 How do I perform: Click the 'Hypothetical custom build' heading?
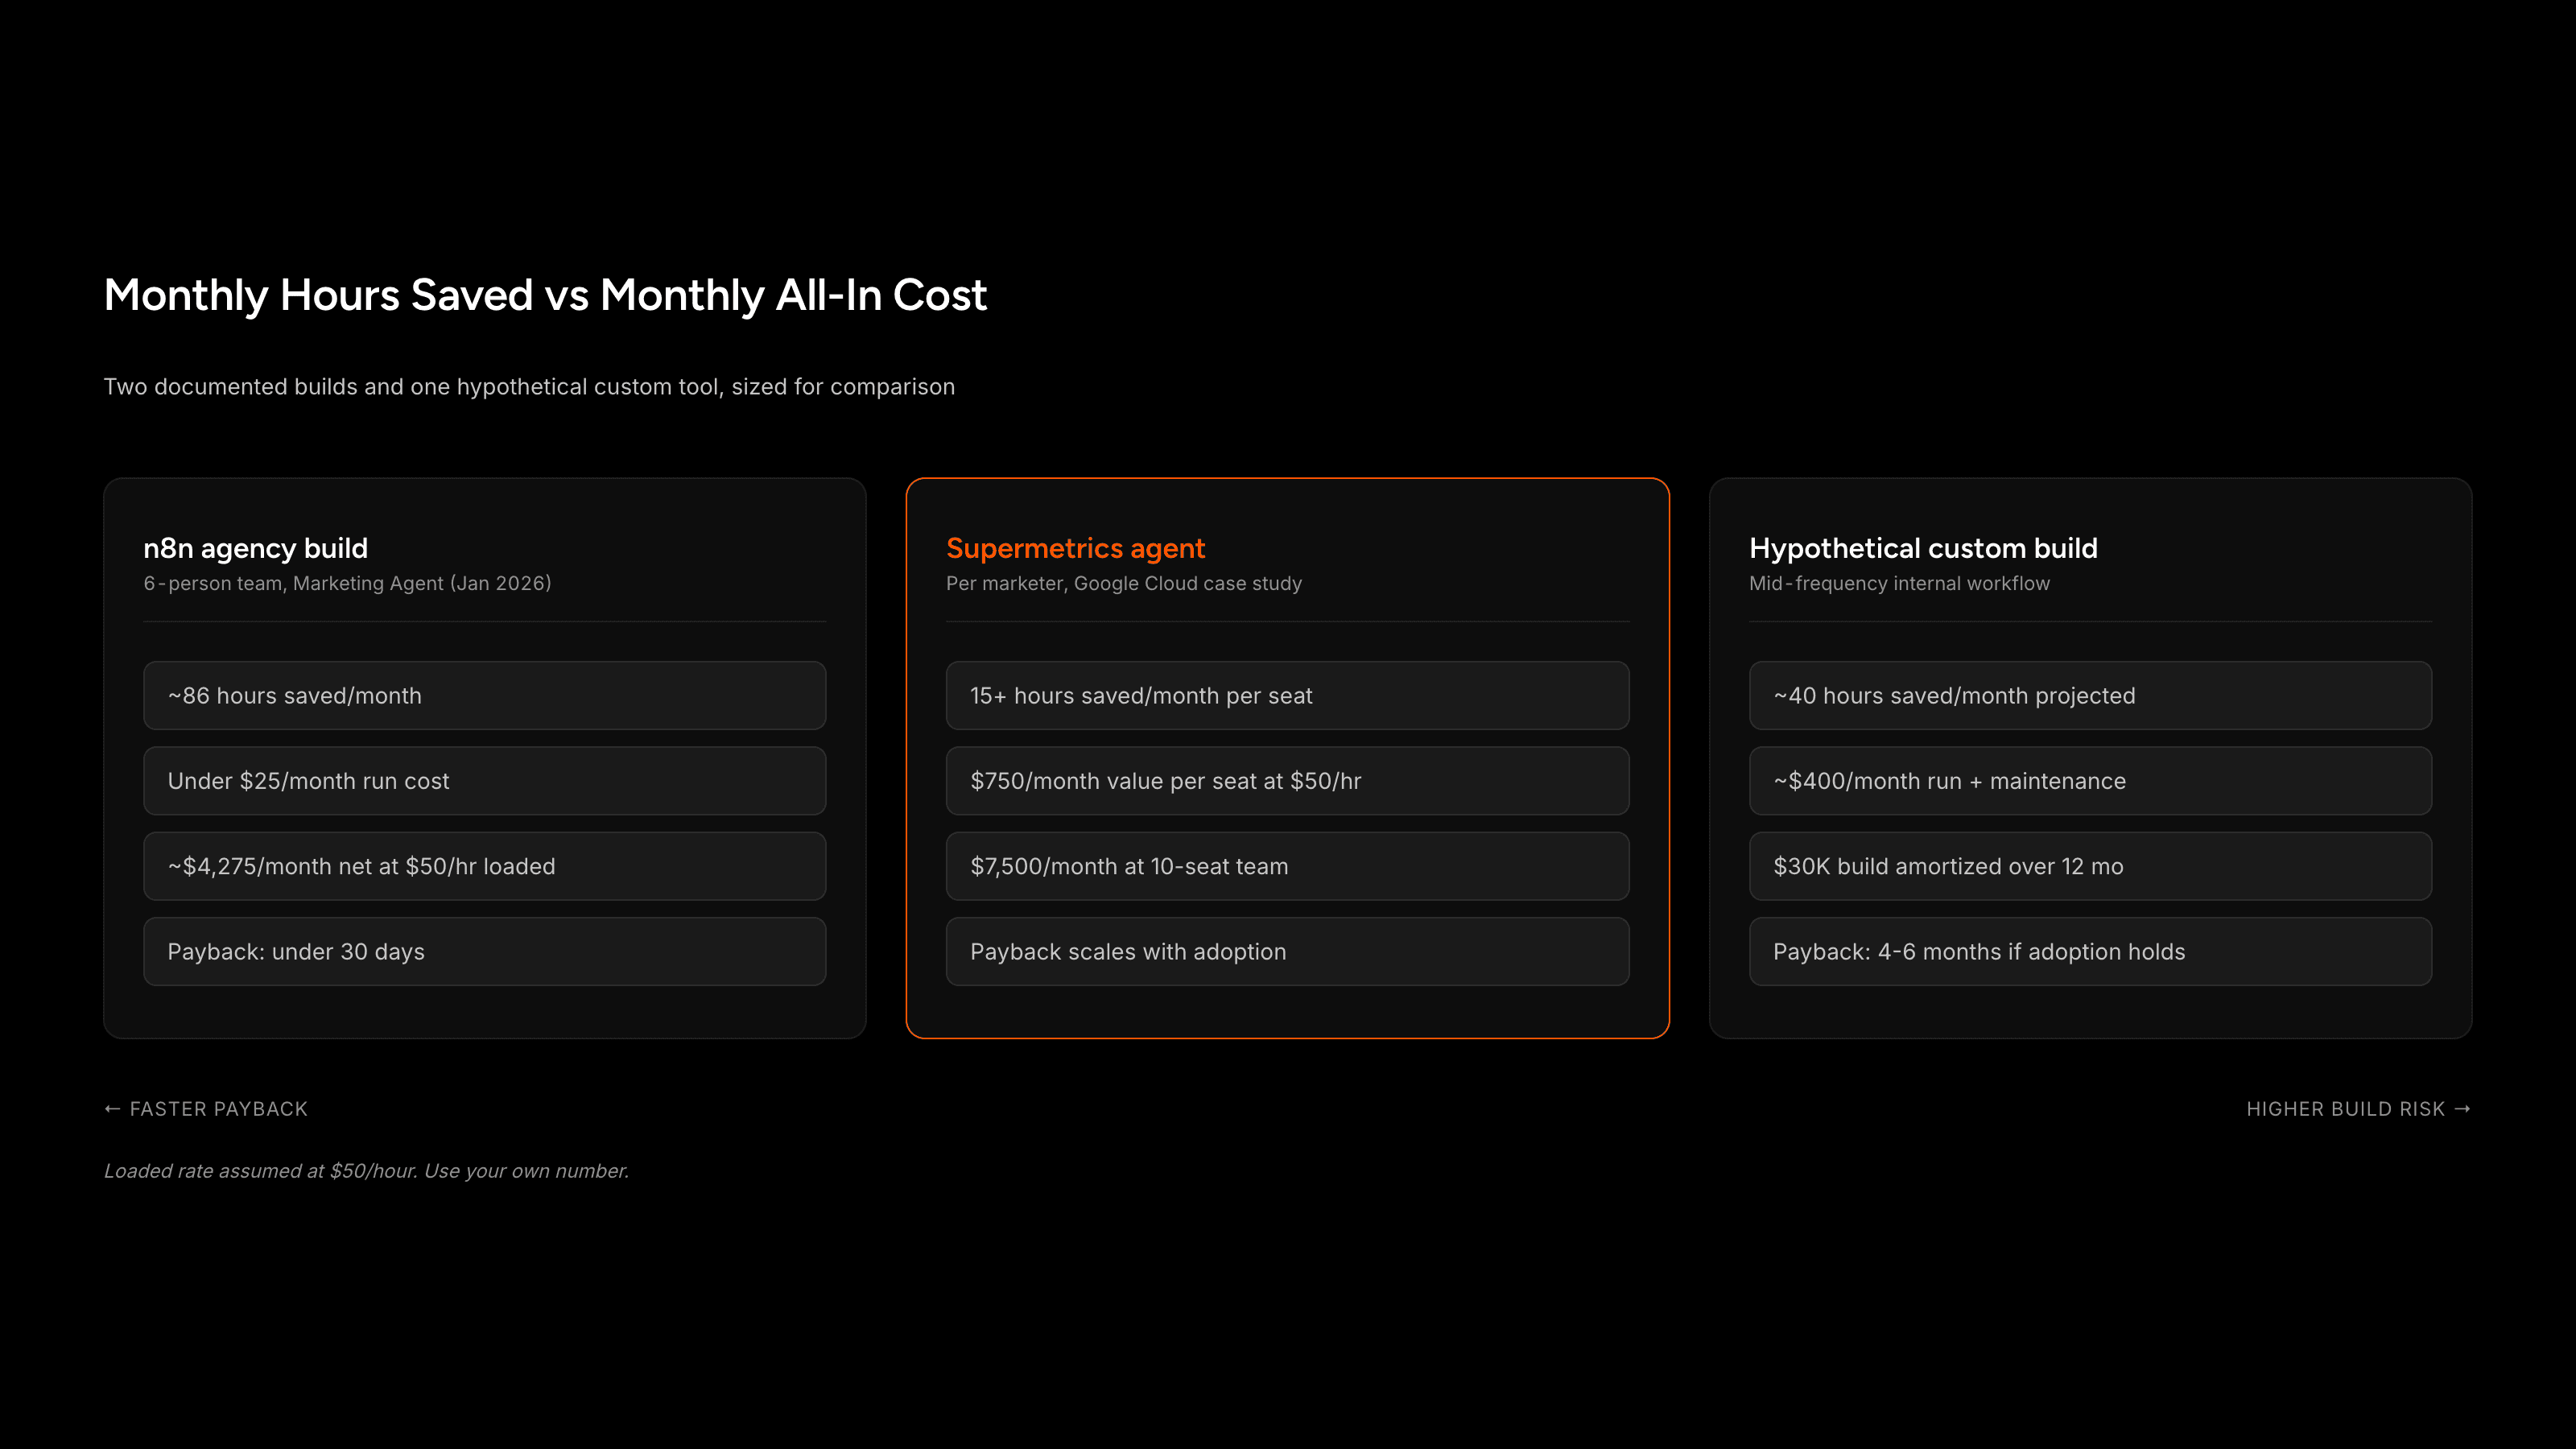[1923, 548]
